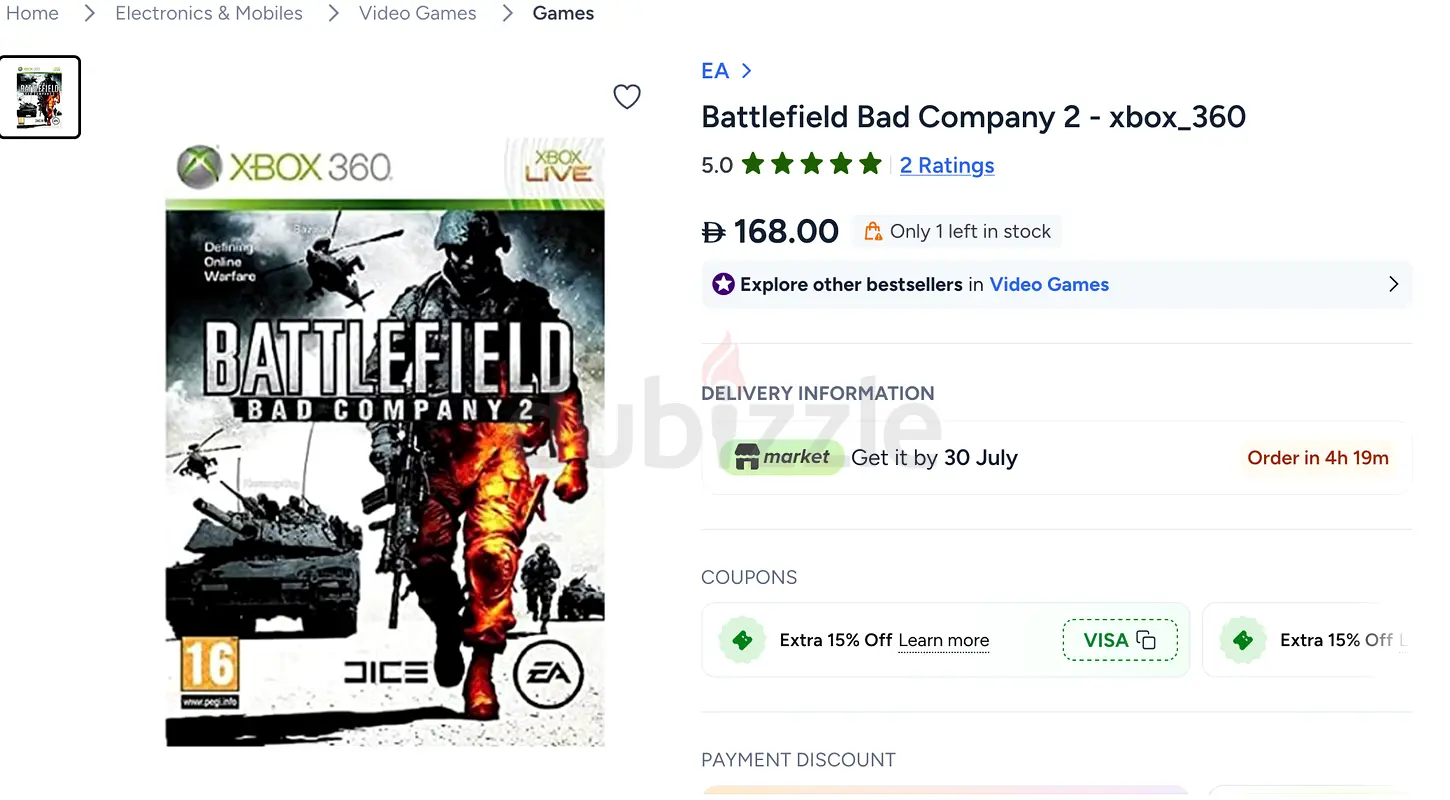Open Video Games breadcrumb

click(418, 14)
